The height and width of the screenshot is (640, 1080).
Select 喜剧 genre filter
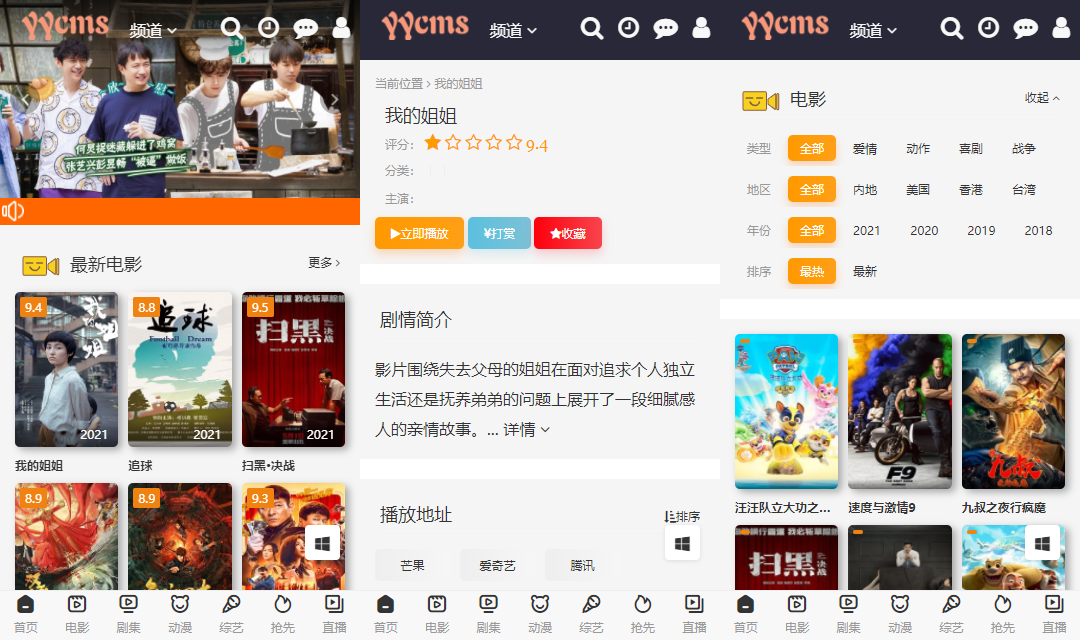(x=970, y=148)
